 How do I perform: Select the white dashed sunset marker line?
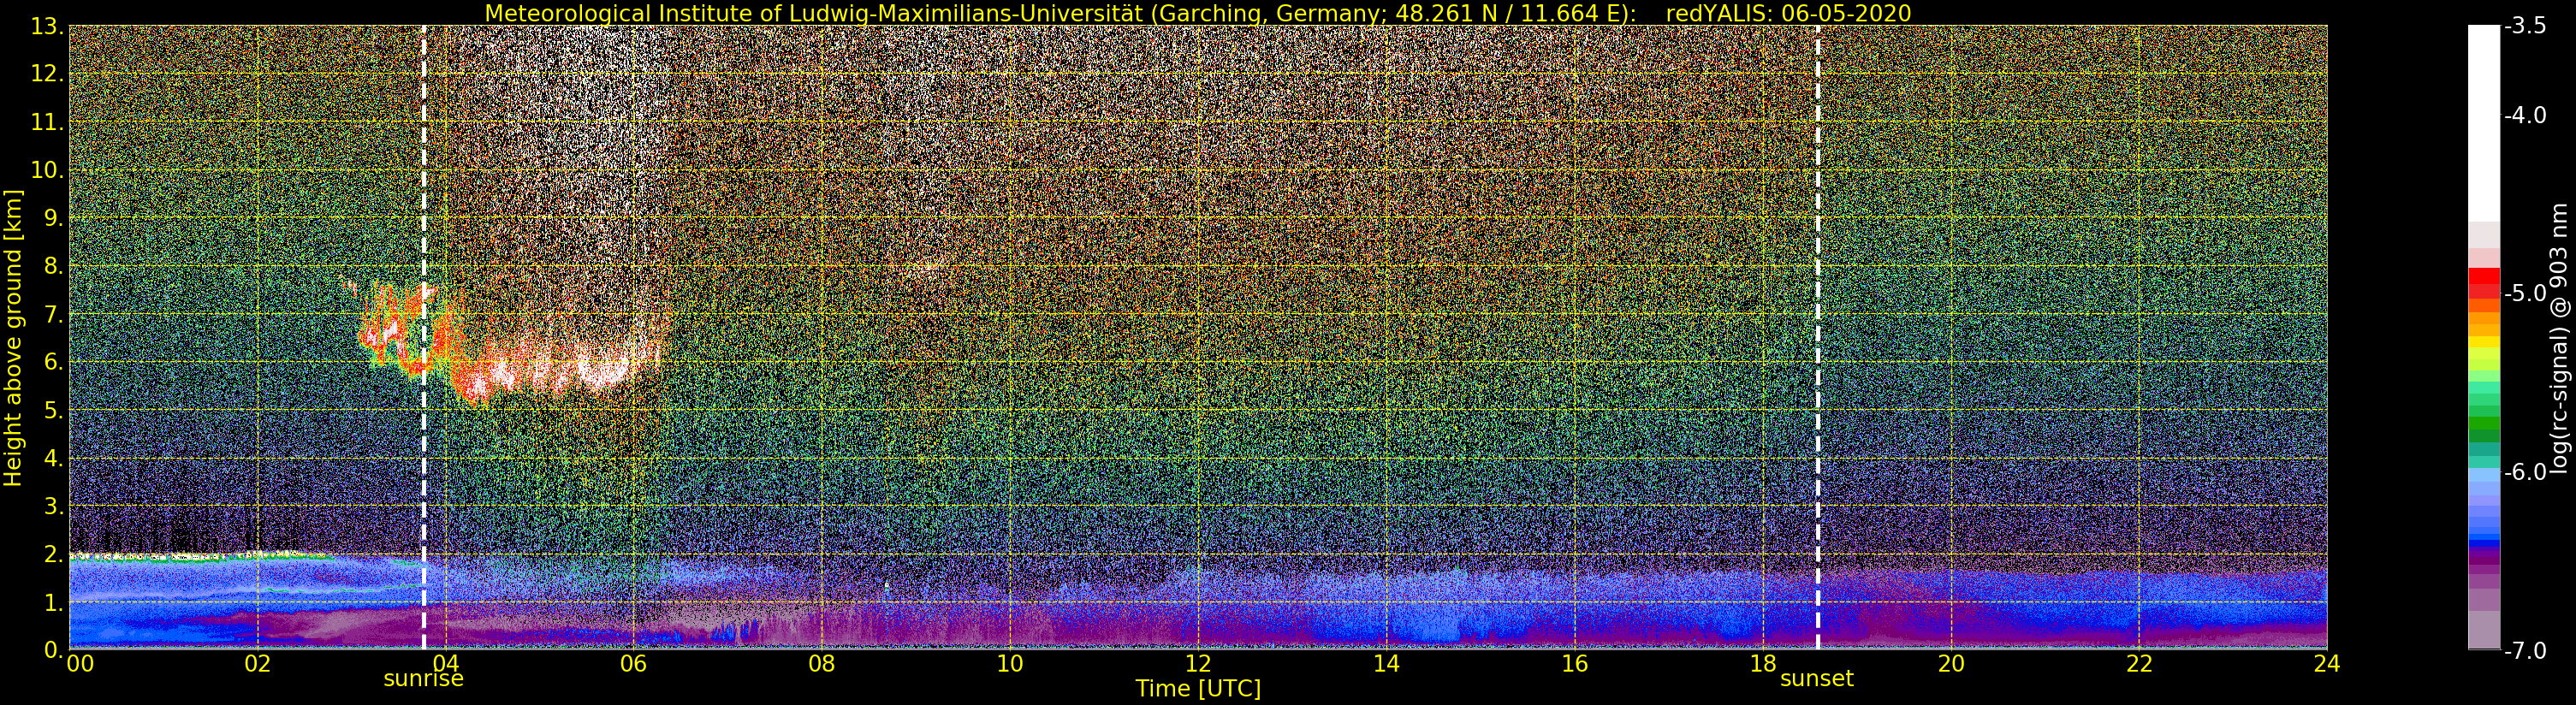coord(1817,337)
